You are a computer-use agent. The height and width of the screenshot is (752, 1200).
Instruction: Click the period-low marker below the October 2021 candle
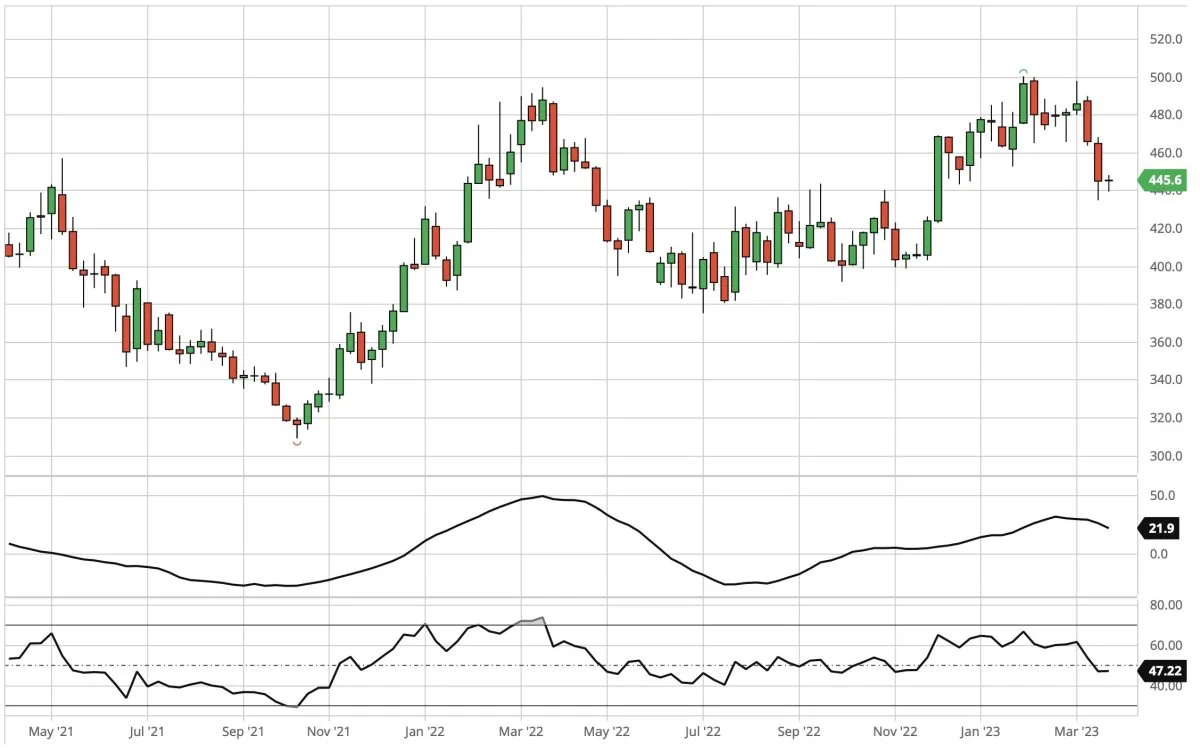pos(297,442)
